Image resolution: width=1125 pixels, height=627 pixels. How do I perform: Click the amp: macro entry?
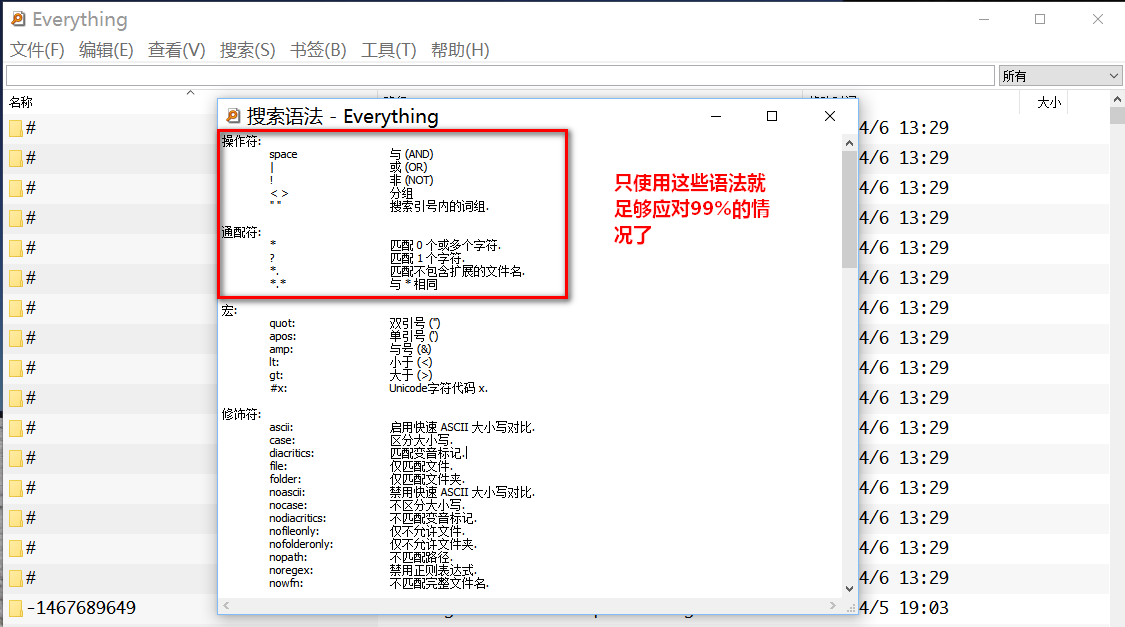coord(281,349)
